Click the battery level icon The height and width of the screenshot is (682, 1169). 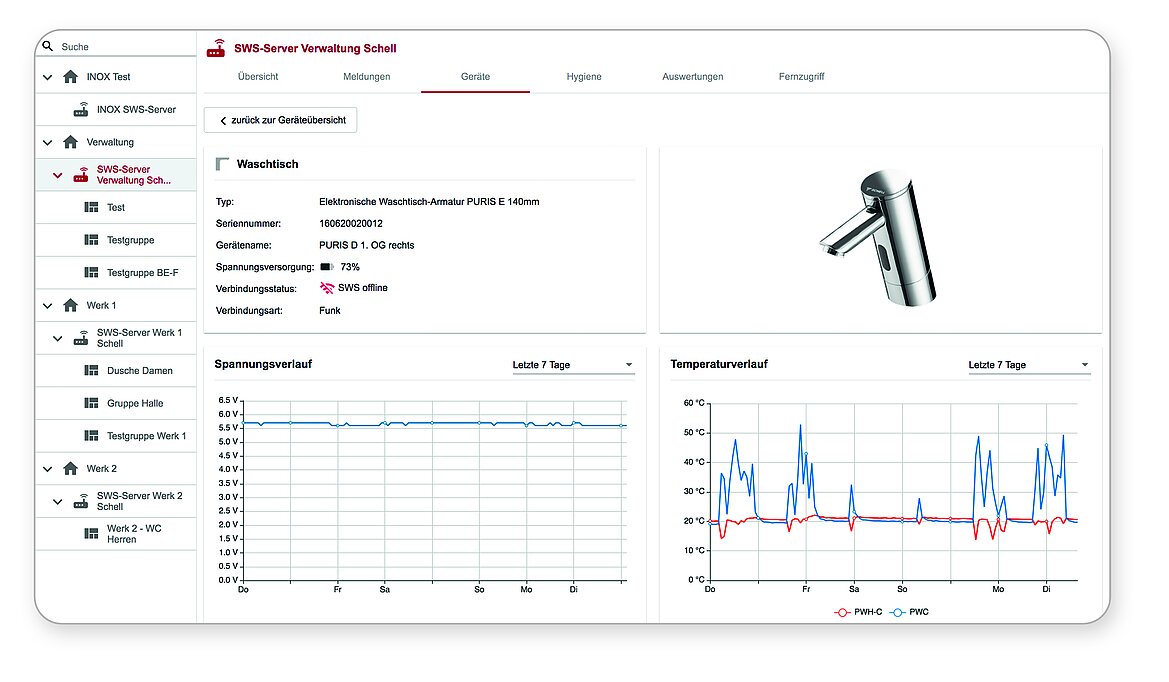click(x=327, y=268)
